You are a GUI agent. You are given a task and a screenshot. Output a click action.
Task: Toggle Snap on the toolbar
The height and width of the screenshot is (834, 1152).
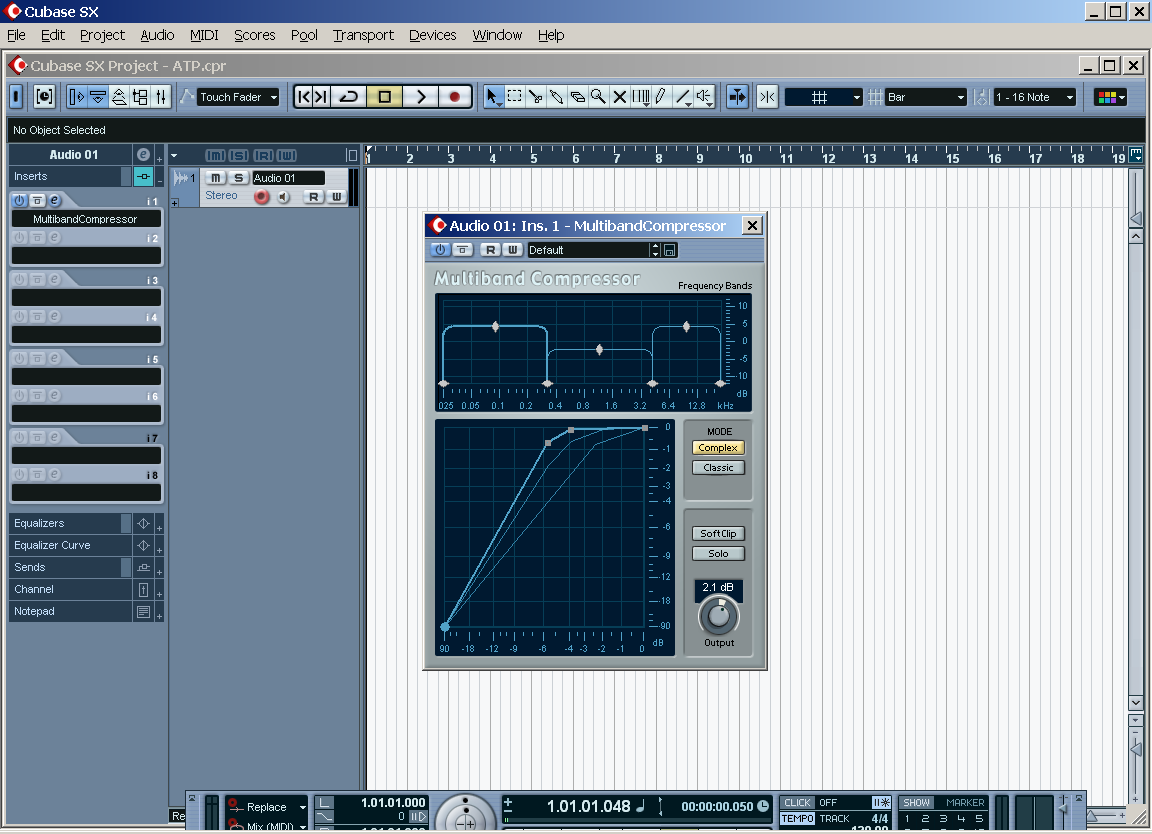coord(768,97)
